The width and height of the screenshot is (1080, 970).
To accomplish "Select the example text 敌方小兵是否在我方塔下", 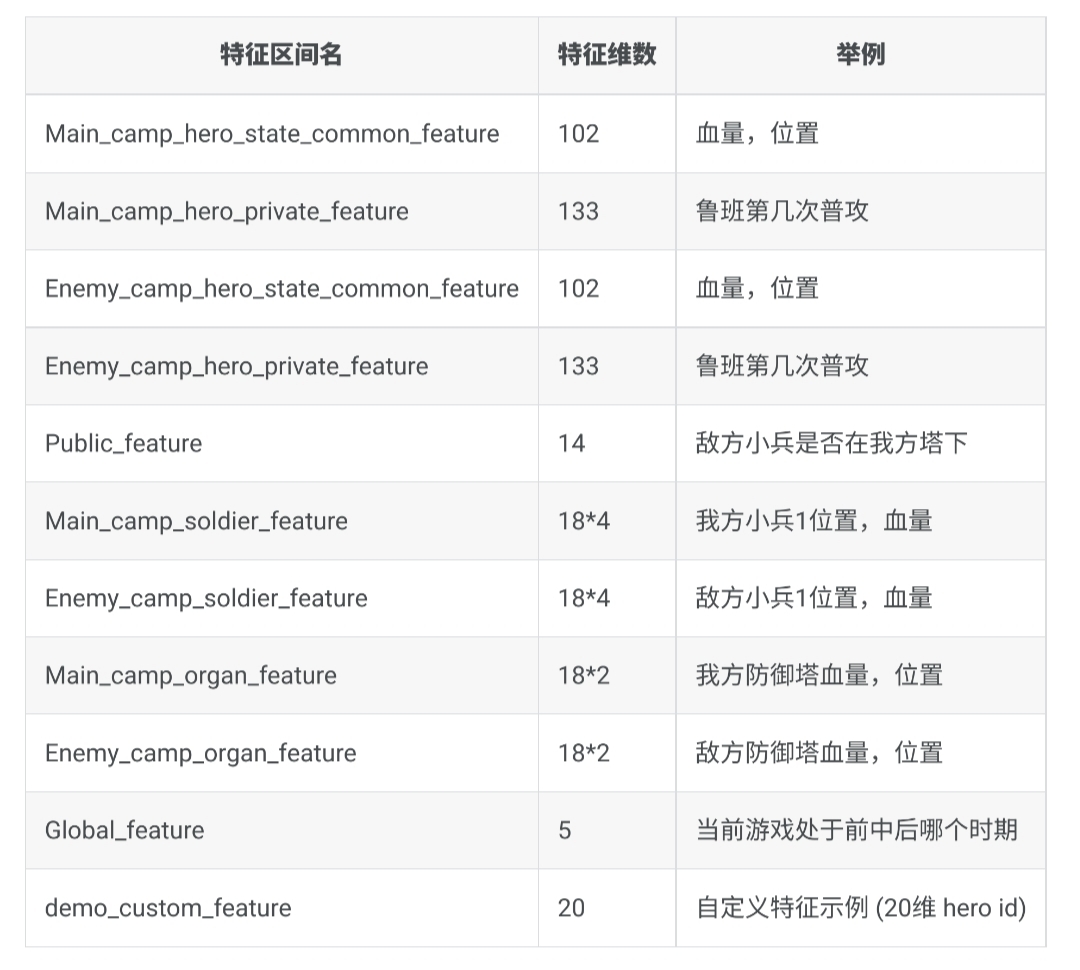I will coord(831,443).
